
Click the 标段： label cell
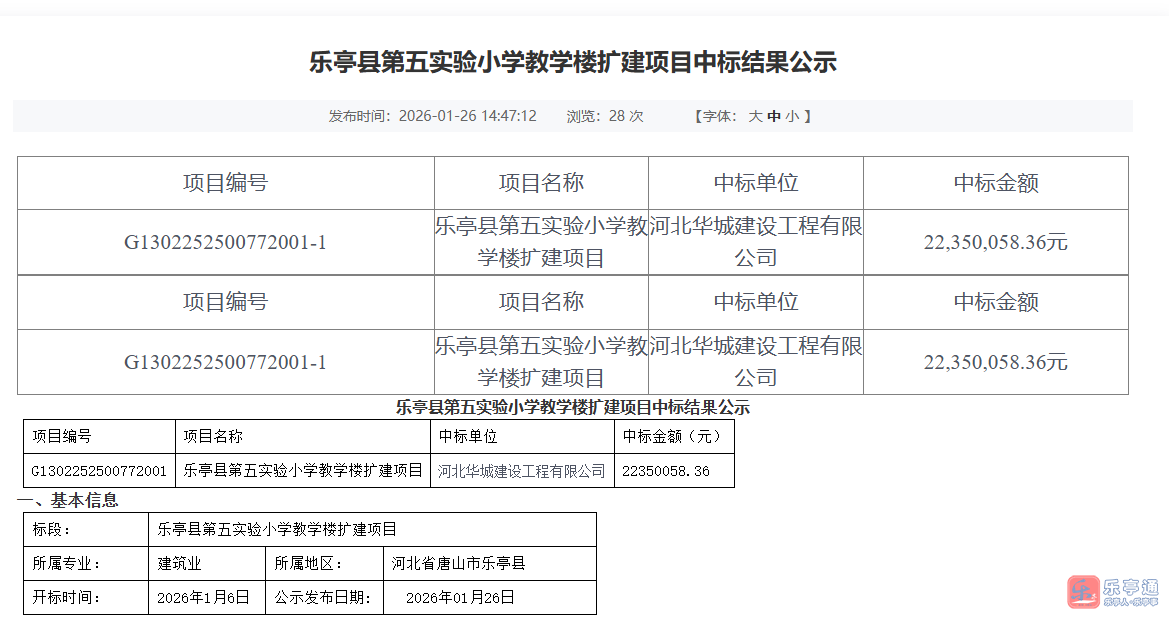52,529
